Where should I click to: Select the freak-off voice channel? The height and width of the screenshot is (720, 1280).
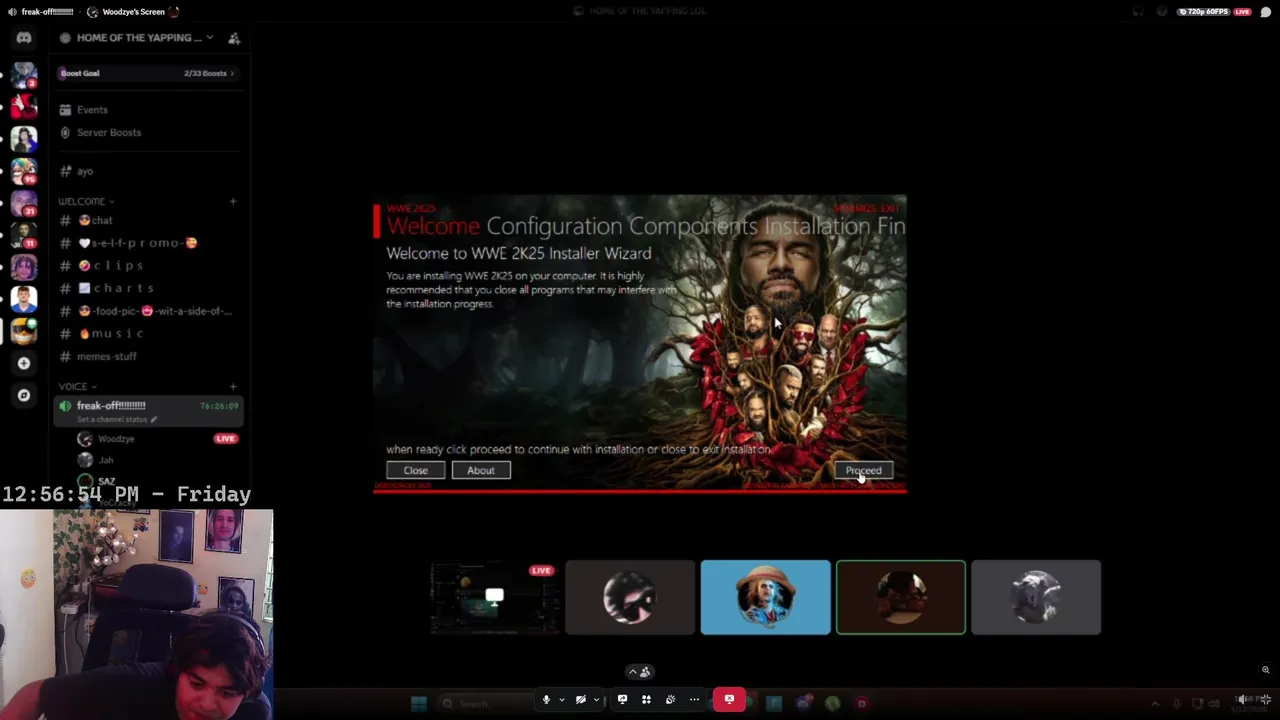coord(148,411)
